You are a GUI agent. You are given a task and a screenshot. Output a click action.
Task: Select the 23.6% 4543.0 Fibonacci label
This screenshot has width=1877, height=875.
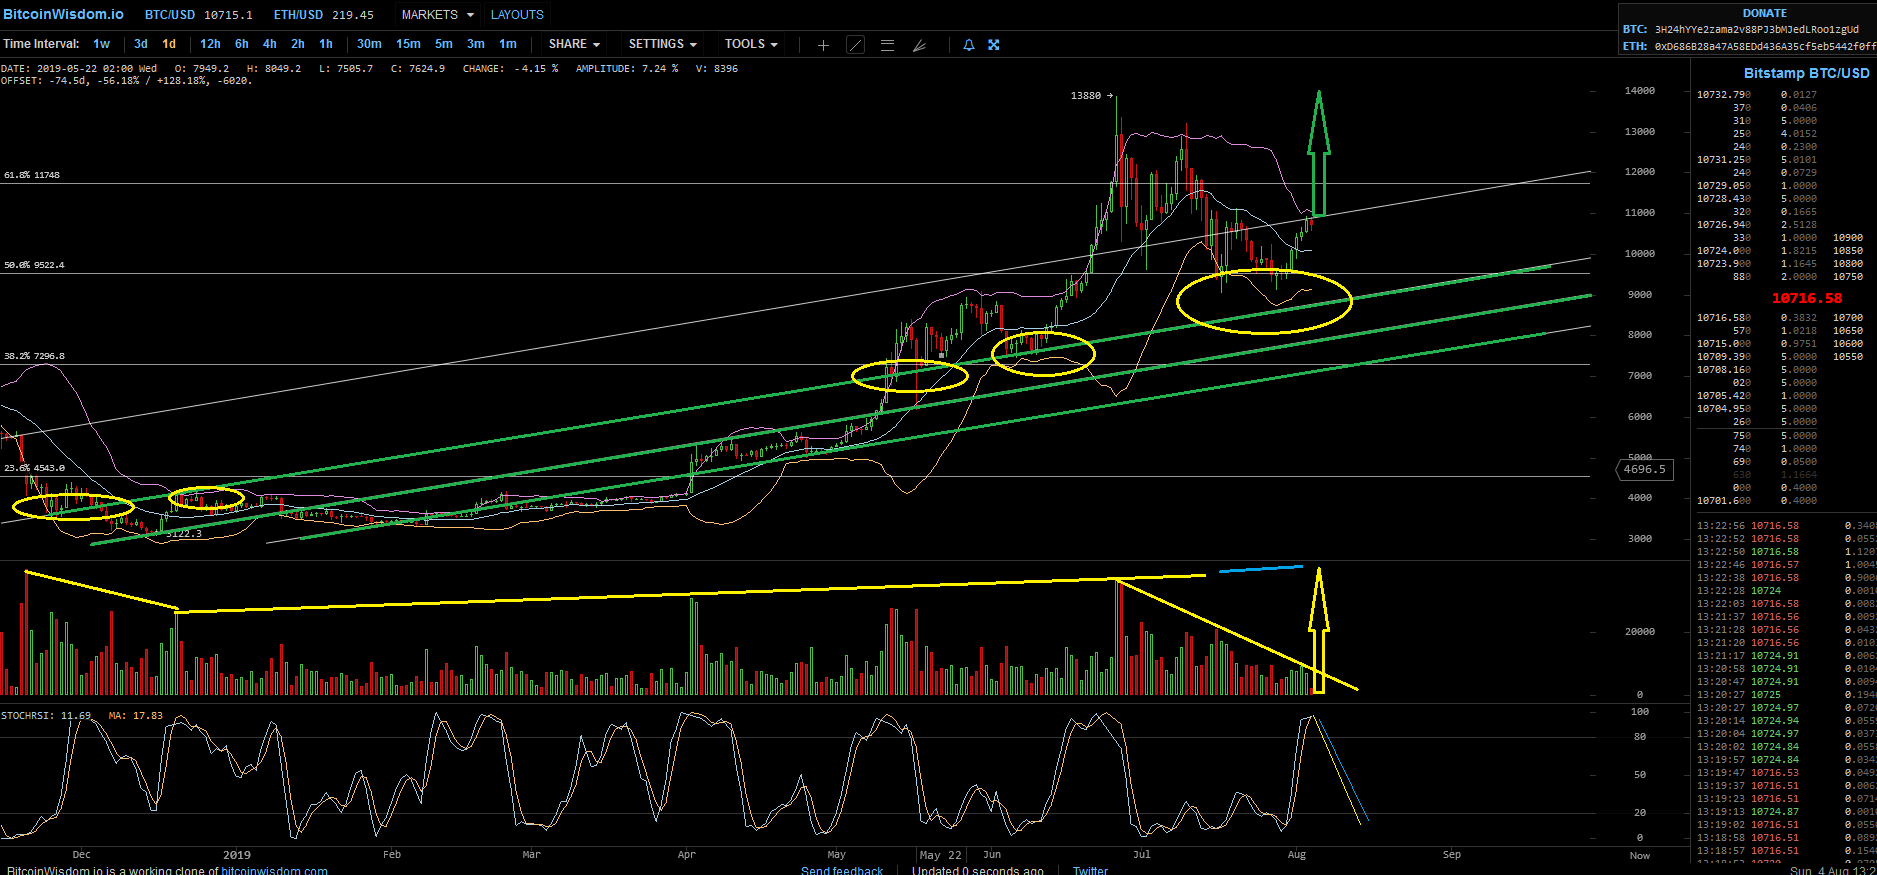click(x=34, y=468)
